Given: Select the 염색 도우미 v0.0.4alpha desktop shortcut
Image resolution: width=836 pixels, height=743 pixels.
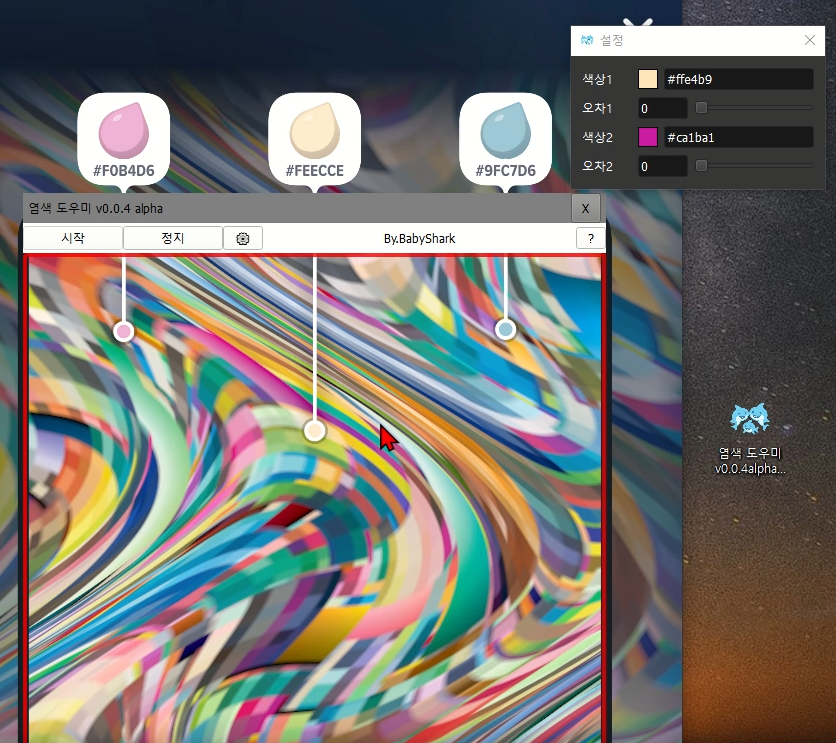Looking at the screenshot, I should tap(750, 439).
